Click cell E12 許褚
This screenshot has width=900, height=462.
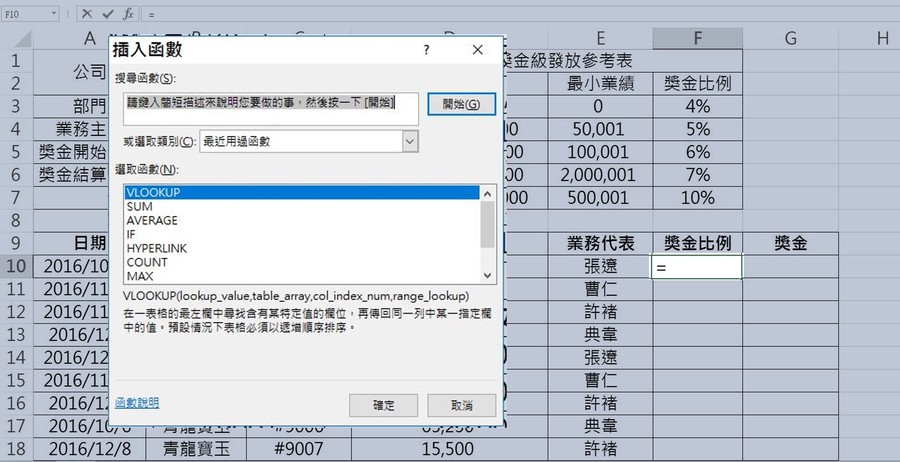click(600, 312)
